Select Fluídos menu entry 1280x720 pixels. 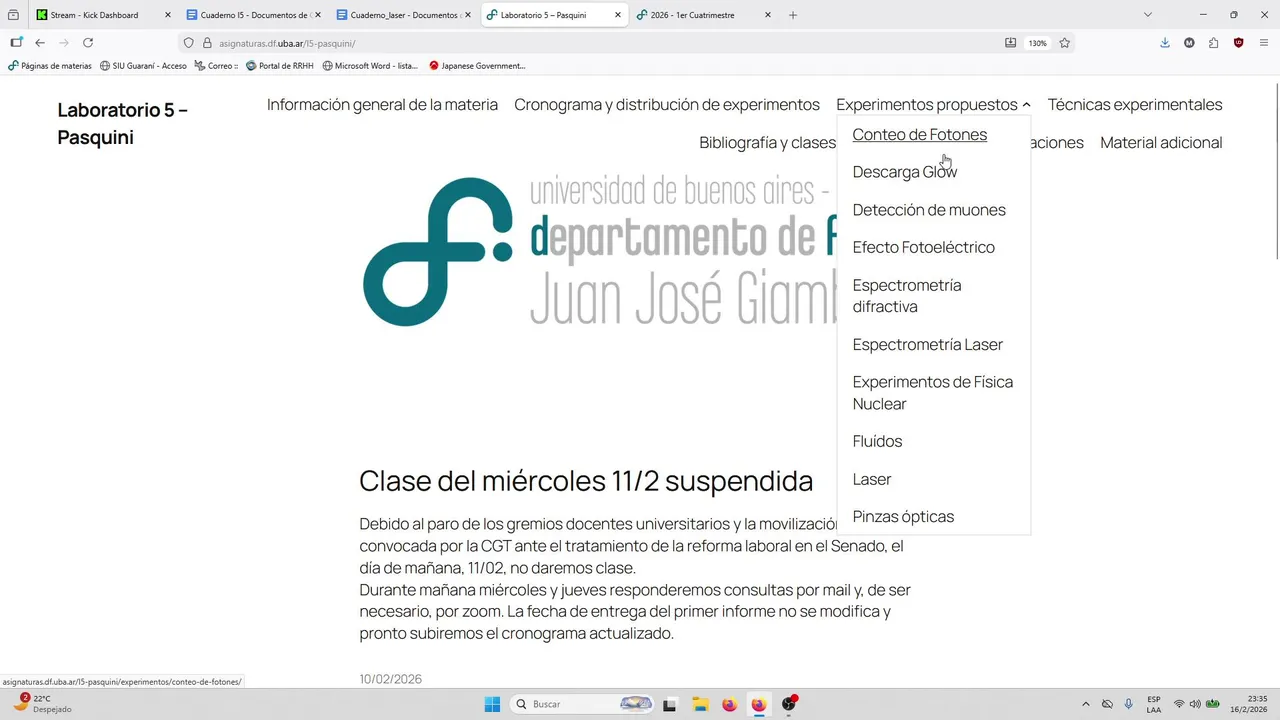click(x=877, y=442)
